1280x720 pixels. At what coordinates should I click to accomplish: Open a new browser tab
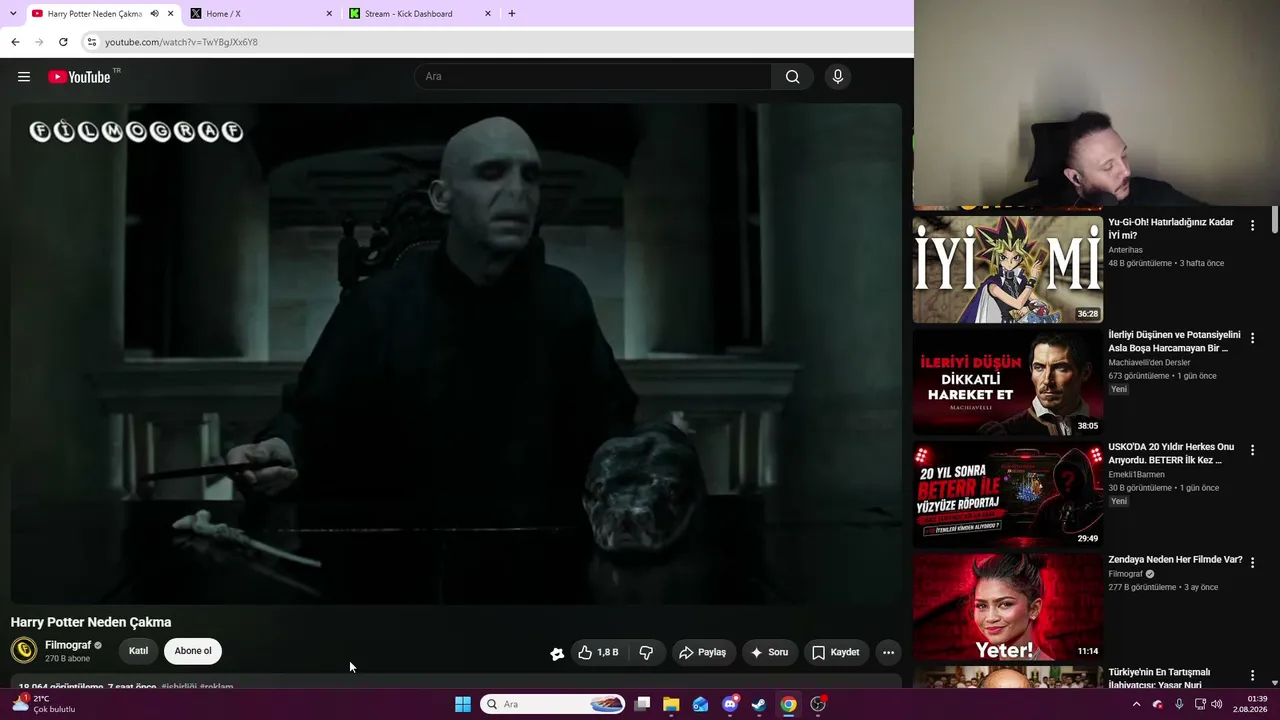tap(512, 14)
